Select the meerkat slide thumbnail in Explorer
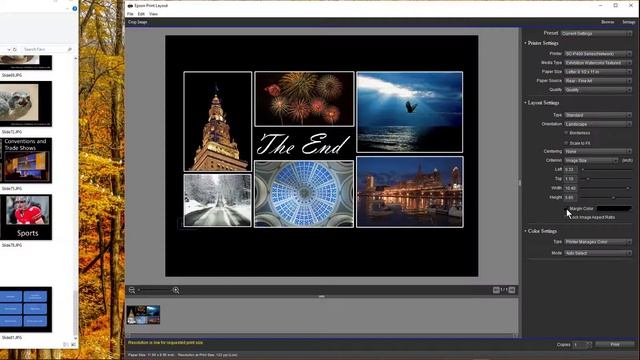 click(x=26, y=104)
